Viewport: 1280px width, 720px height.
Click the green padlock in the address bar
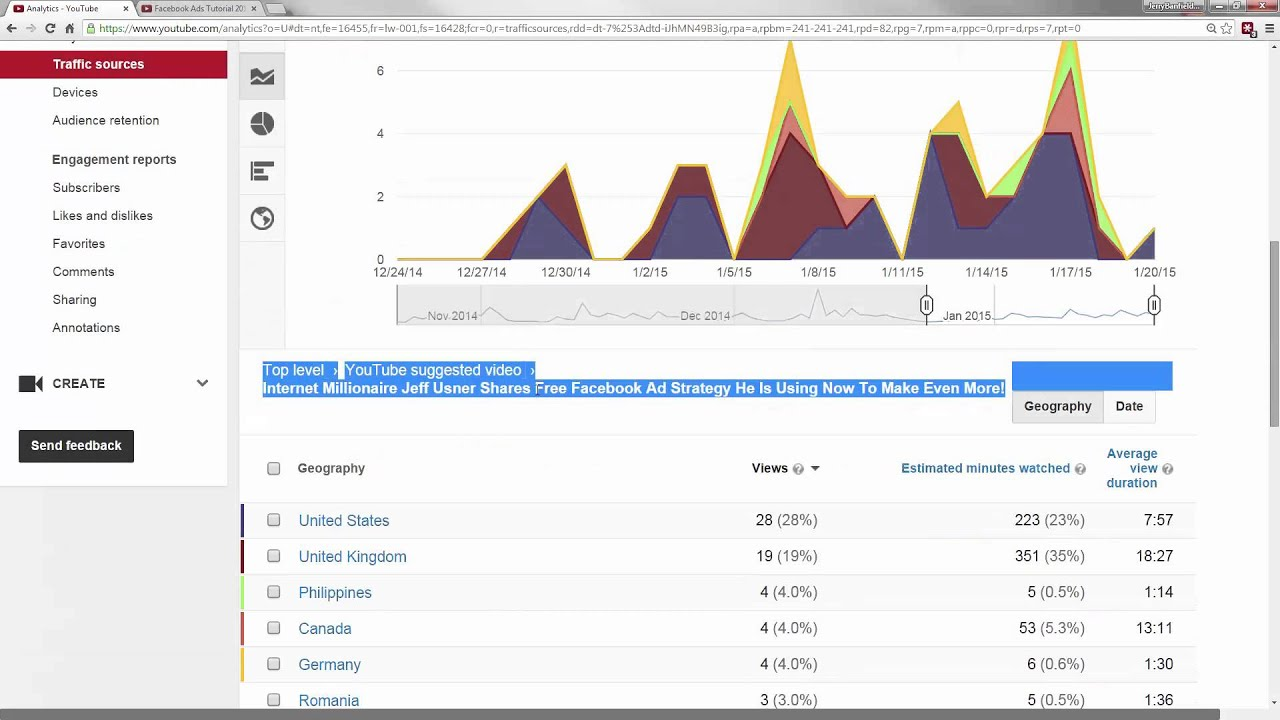pyautogui.click(x=91, y=28)
